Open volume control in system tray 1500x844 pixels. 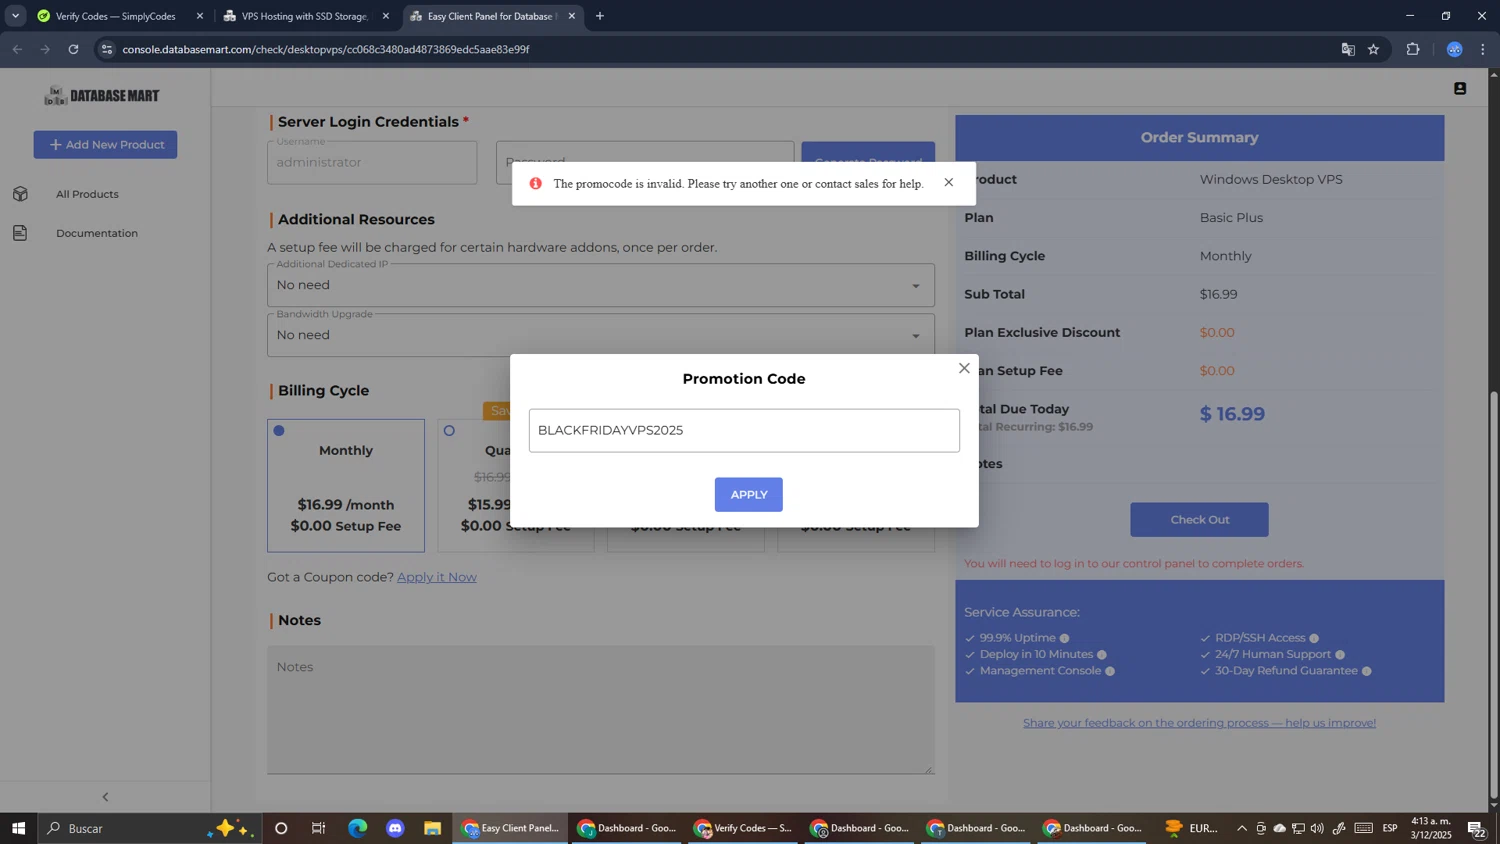(1317, 828)
